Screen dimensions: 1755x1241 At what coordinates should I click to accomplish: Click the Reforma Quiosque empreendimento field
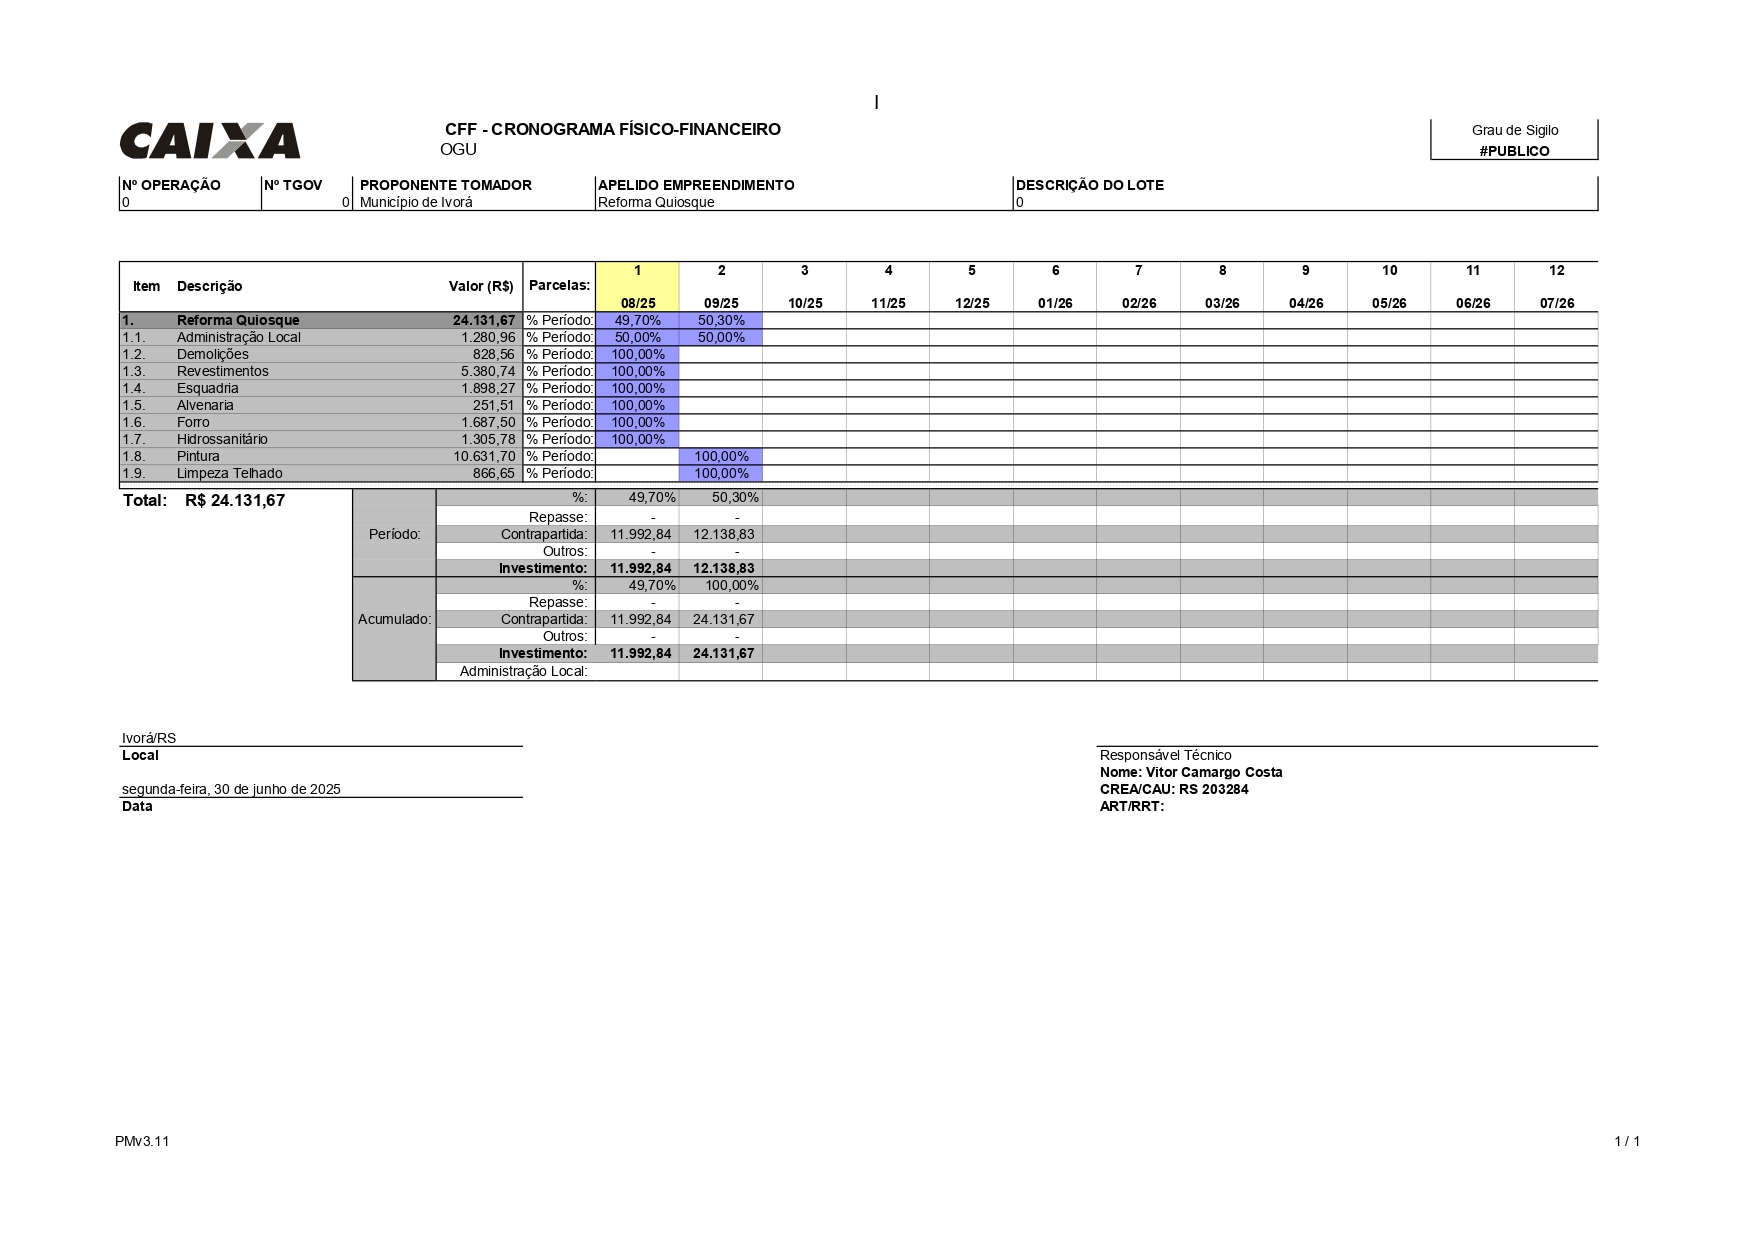coord(656,202)
